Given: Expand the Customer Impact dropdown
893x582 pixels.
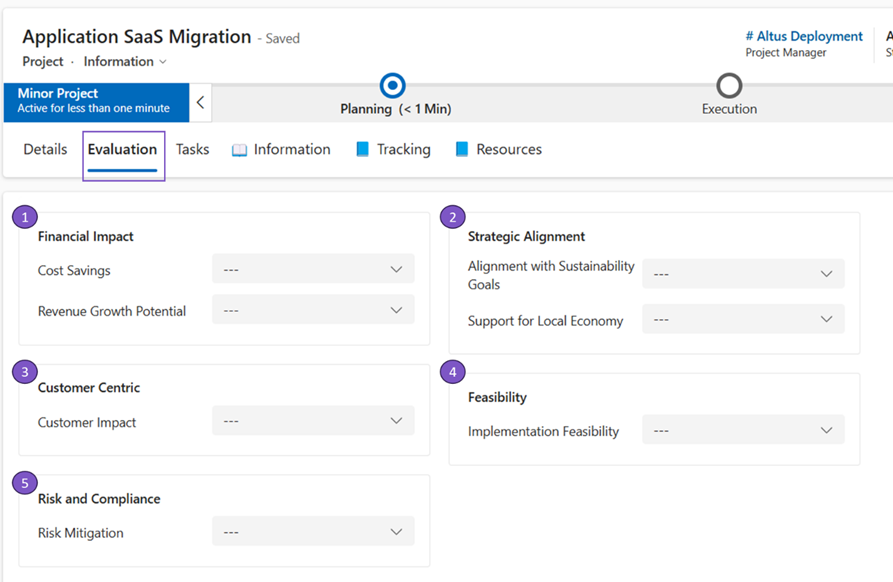Looking at the screenshot, I should [x=313, y=421].
